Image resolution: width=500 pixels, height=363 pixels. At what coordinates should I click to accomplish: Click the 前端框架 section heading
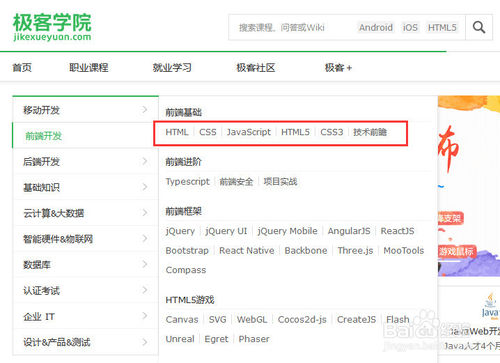pos(184,211)
